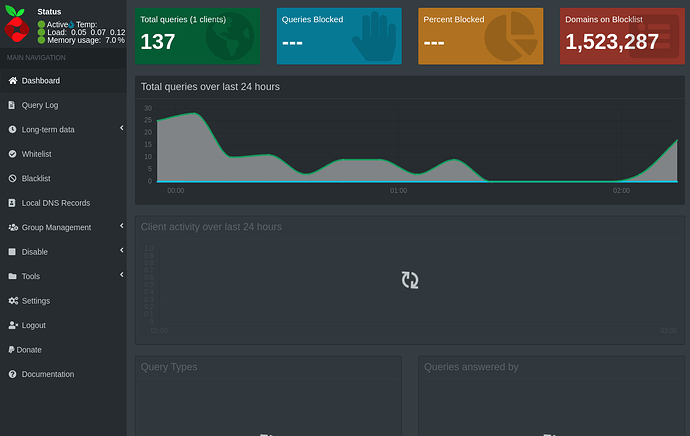690x436 pixels.
Task: Click the temperature flame icon
Action: tap(71, 25)
